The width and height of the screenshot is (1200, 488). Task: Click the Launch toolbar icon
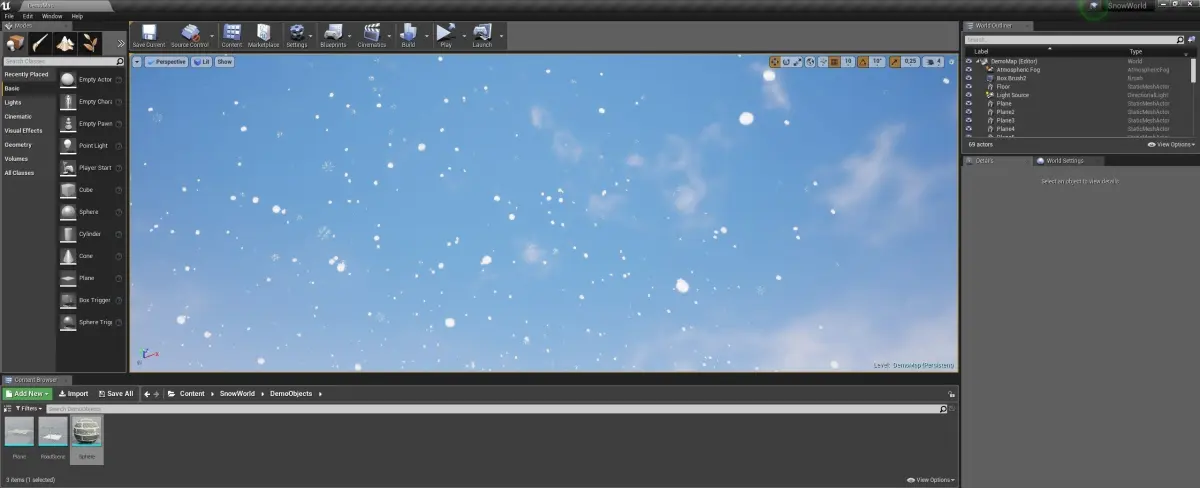coord(482,36)
